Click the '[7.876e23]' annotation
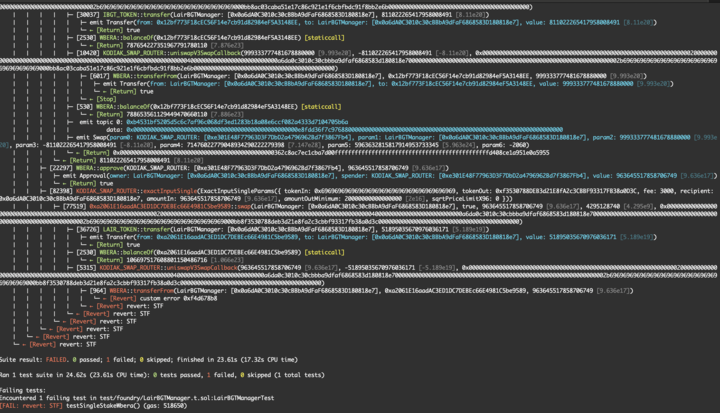 pos(227,45)
